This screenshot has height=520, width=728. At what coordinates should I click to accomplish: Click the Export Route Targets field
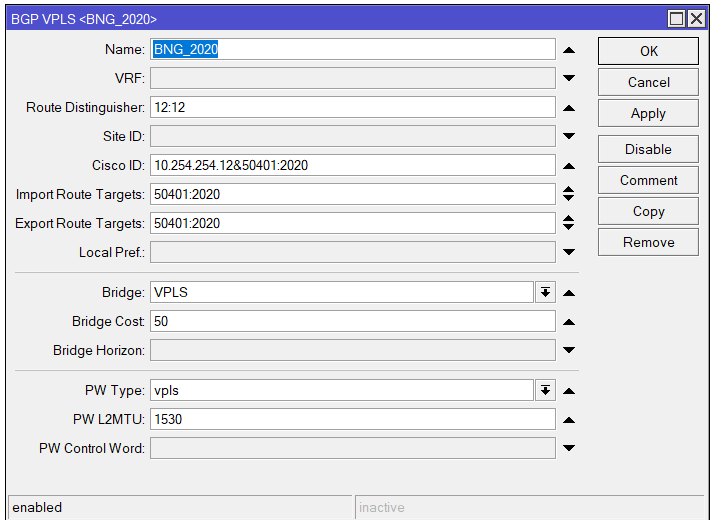point(353,223)
